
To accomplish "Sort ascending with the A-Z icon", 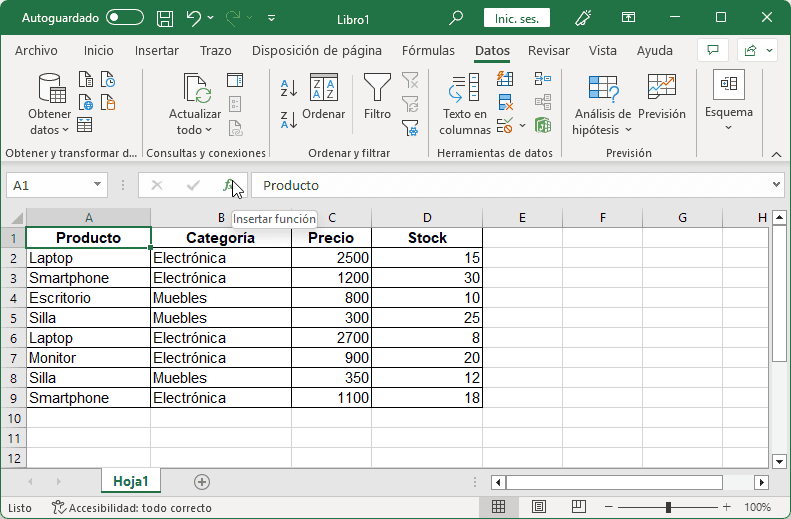I will (288, 88).
